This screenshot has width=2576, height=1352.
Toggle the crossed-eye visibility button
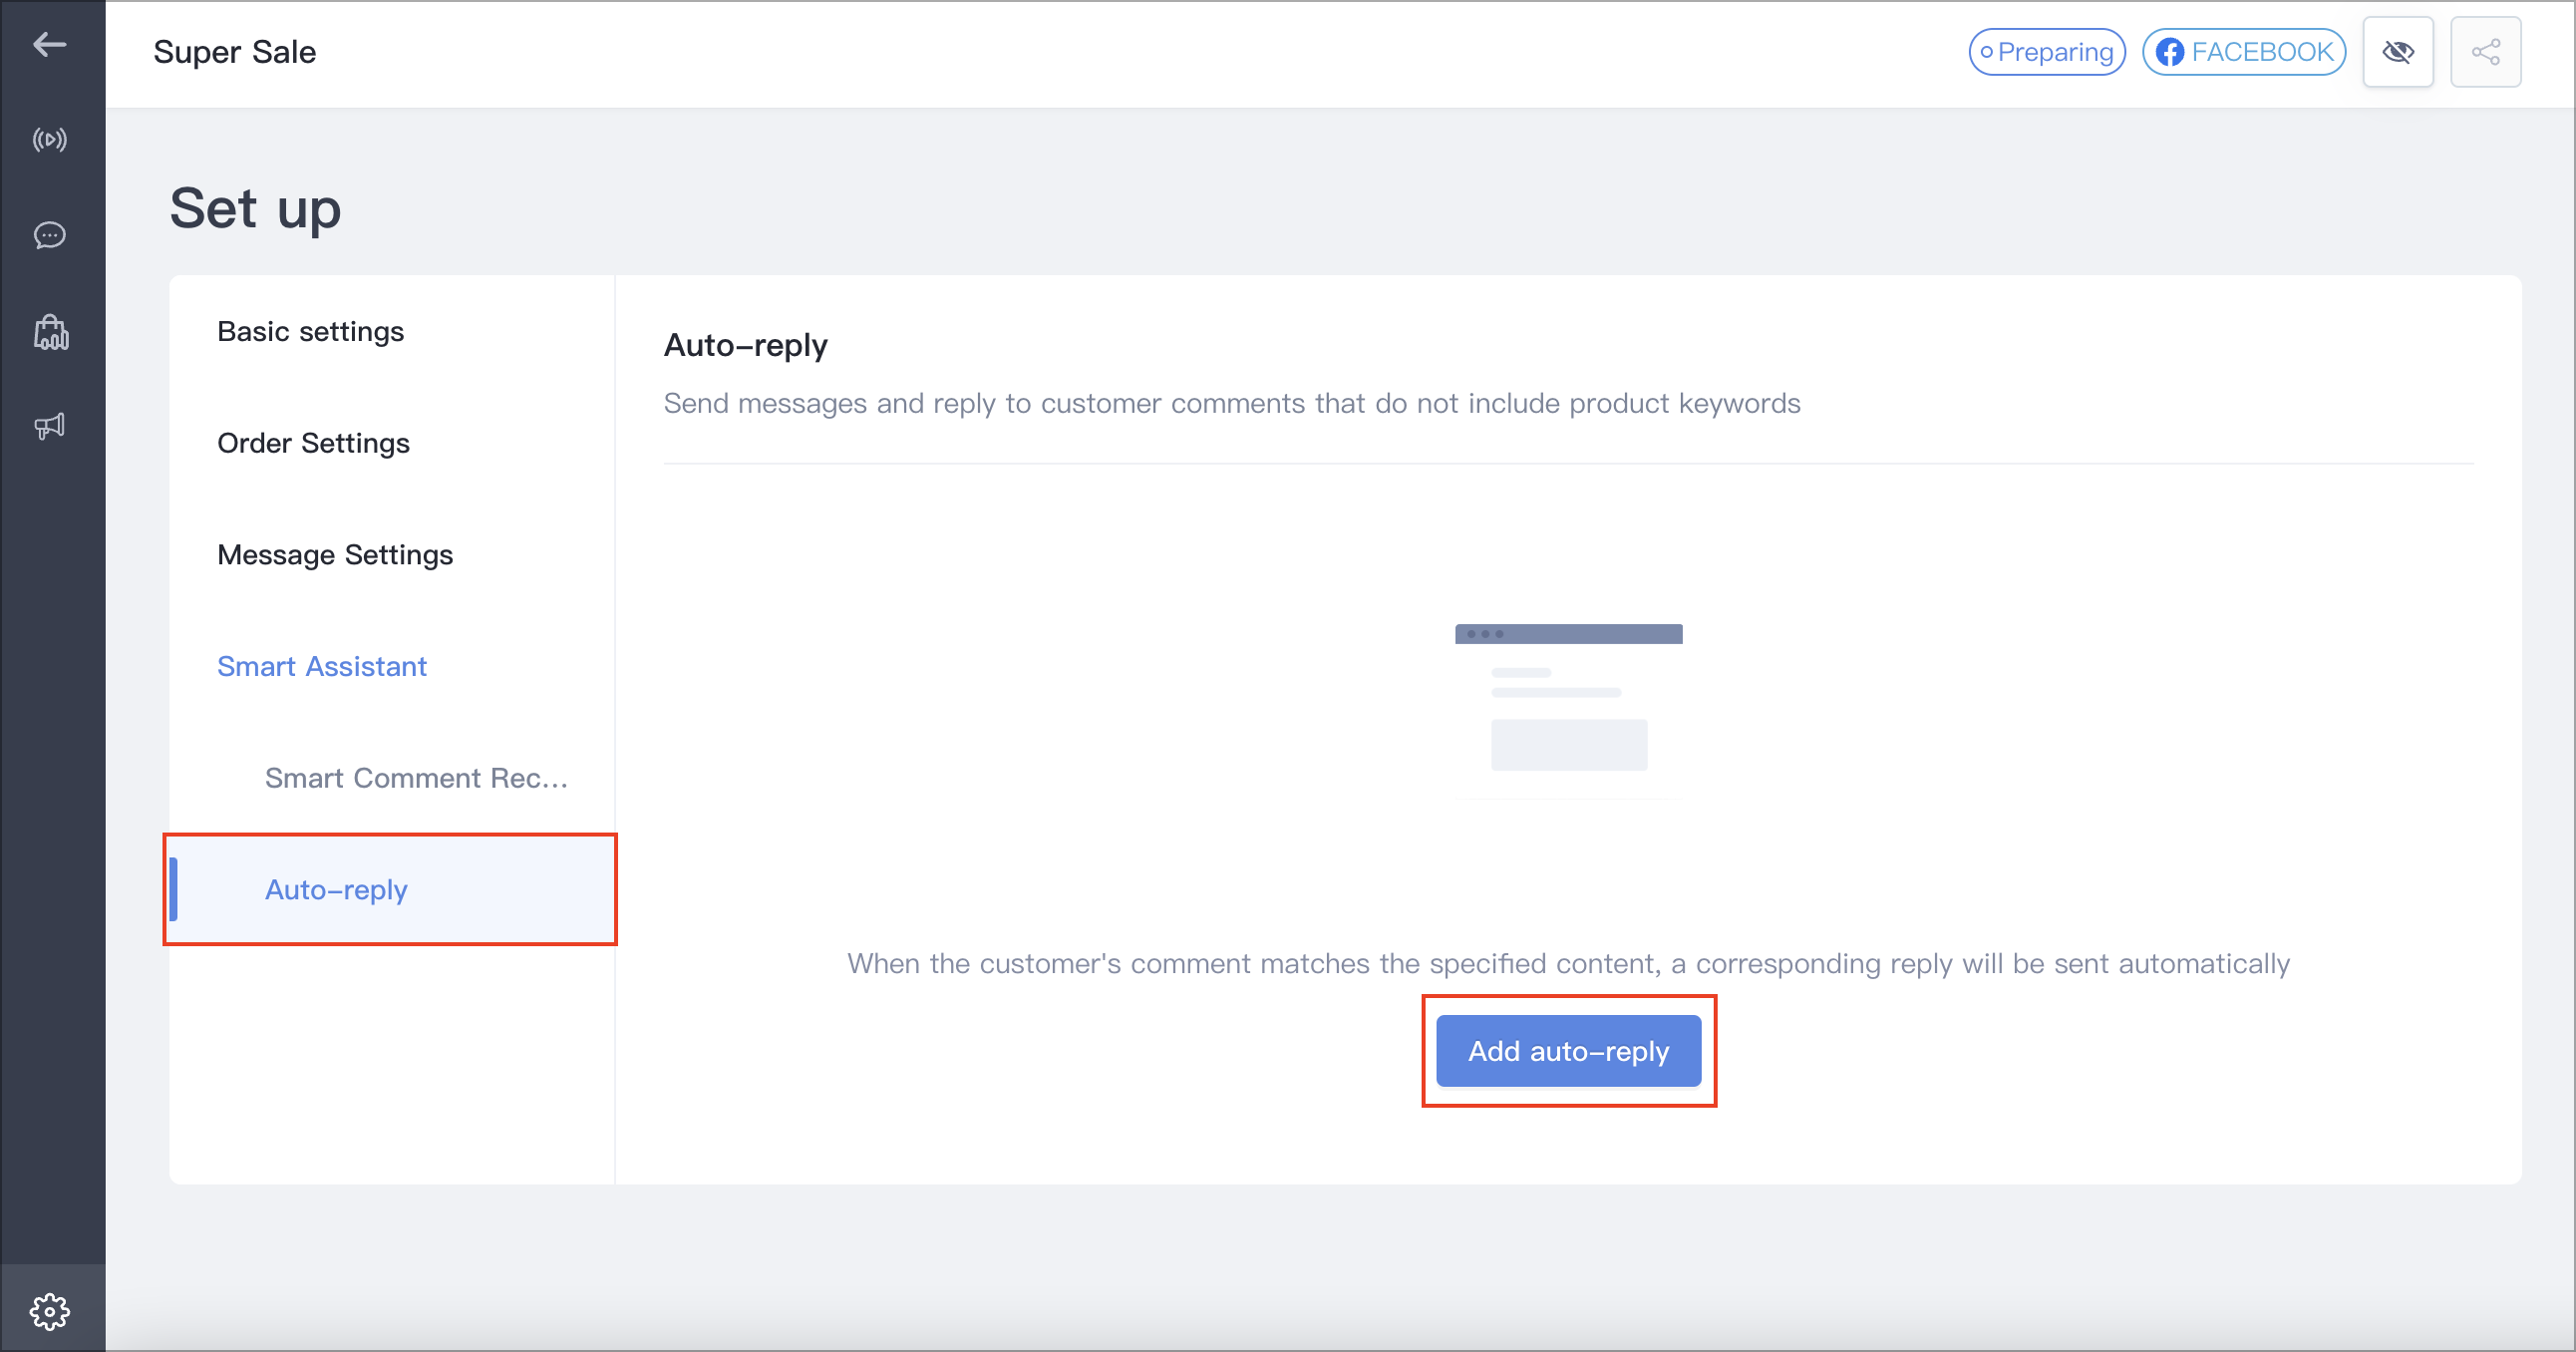[2397, 52]
